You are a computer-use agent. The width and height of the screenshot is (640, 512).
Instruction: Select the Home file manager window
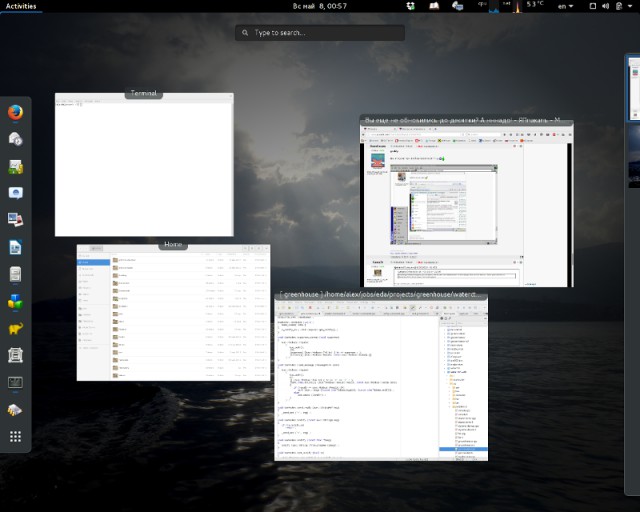click(x=173, y=312)
